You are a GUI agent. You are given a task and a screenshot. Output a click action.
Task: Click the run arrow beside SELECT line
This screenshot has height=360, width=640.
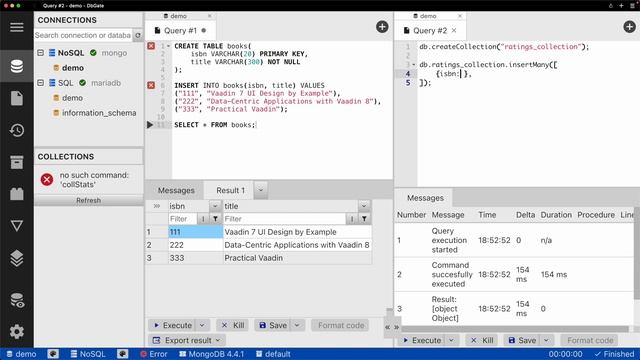[x=150, y=124]
